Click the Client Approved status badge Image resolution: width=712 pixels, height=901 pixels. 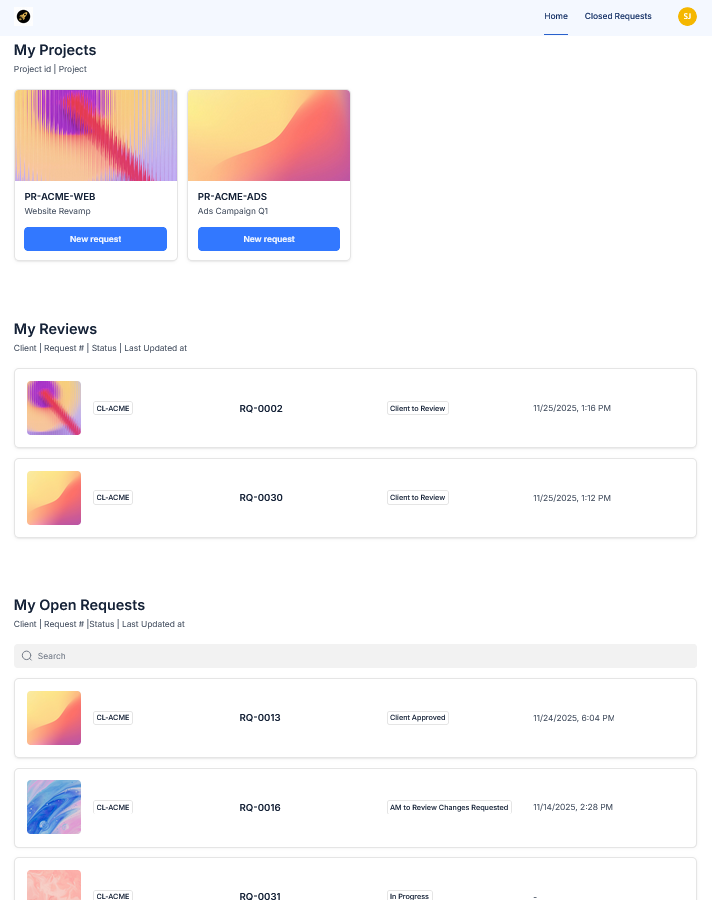(x=418, y=718)
